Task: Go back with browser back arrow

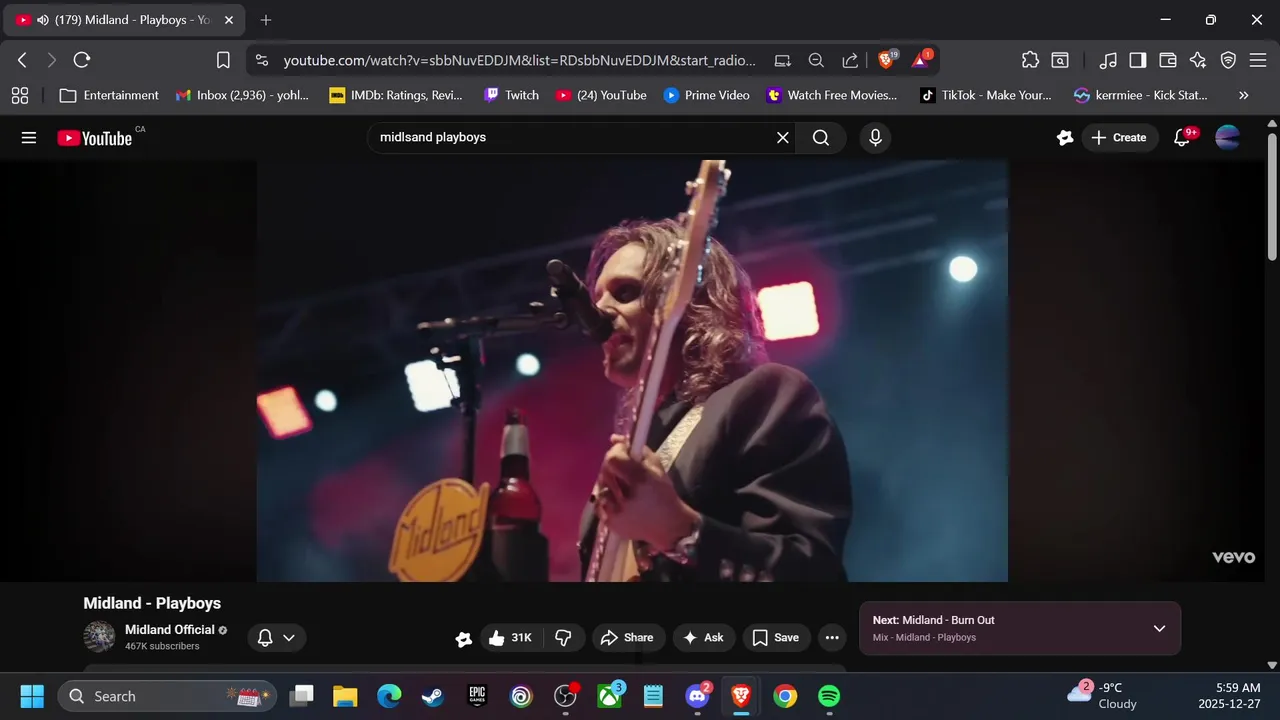Action: pos(23,60)
